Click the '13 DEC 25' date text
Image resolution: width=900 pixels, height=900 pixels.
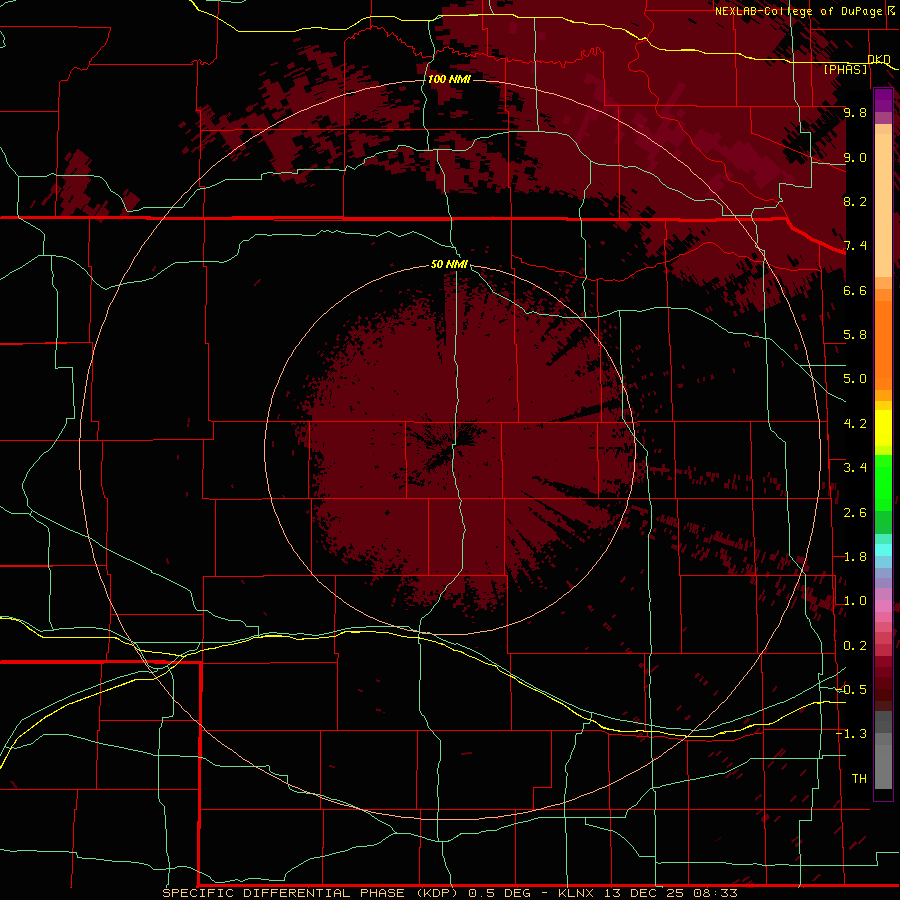coord(643,893)
